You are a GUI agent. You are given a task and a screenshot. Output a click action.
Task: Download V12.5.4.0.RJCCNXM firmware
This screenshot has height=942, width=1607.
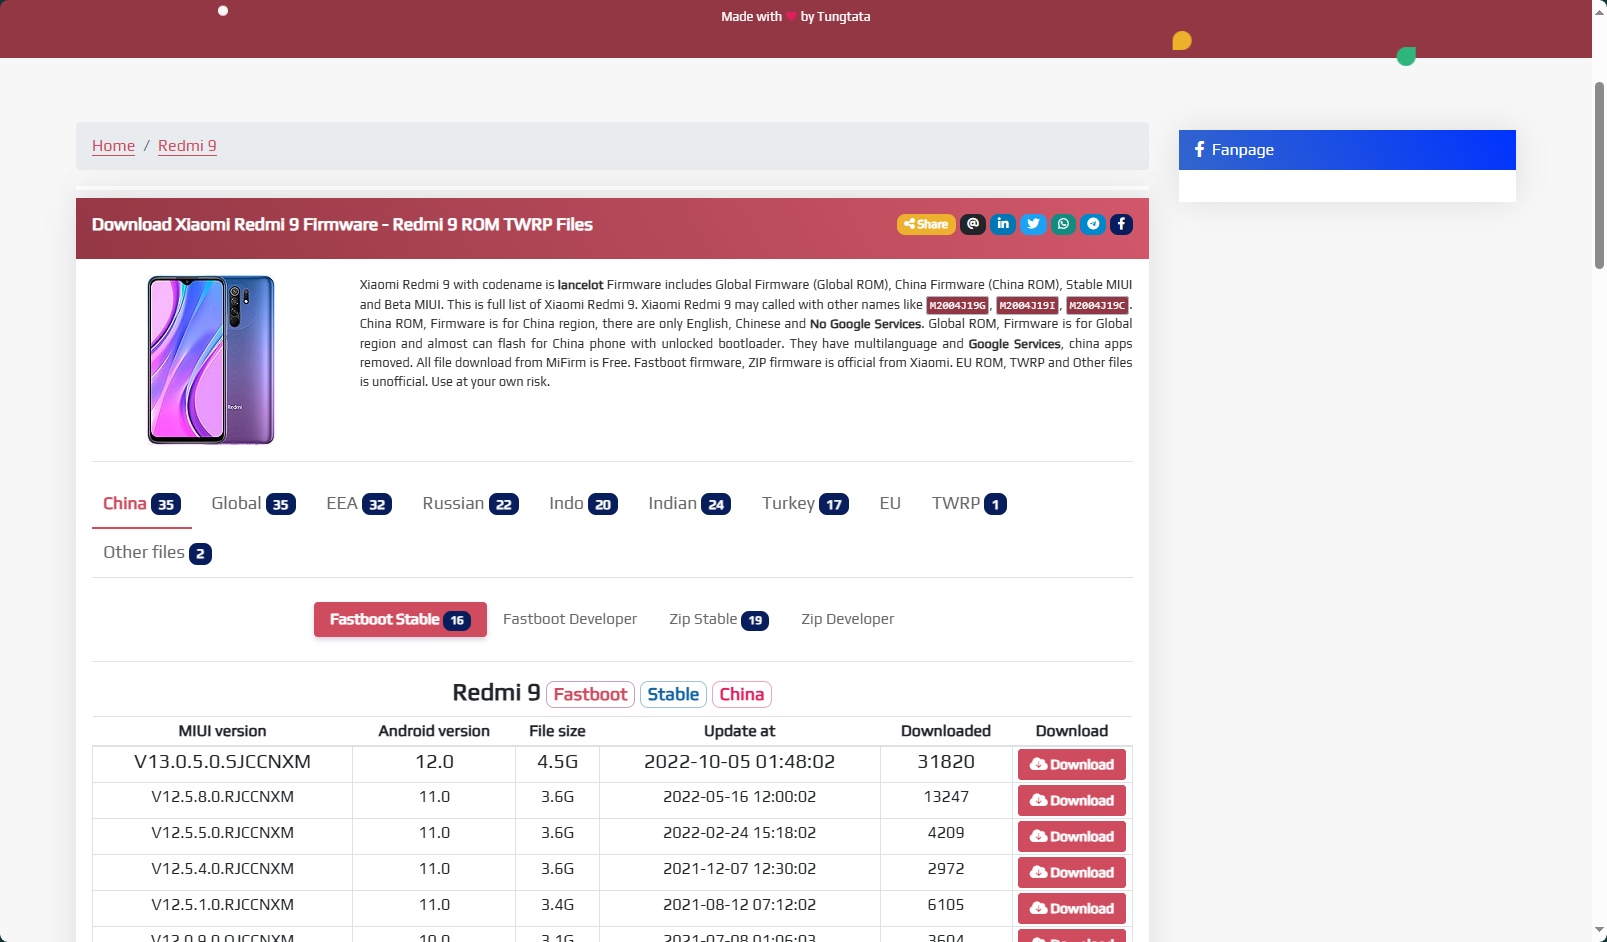coord(1071,873)
